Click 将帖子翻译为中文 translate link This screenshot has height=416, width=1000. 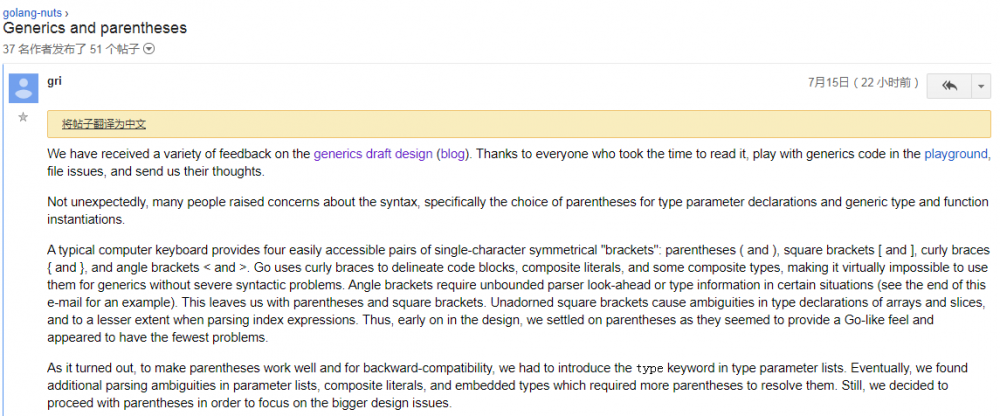tap(104, 124)
